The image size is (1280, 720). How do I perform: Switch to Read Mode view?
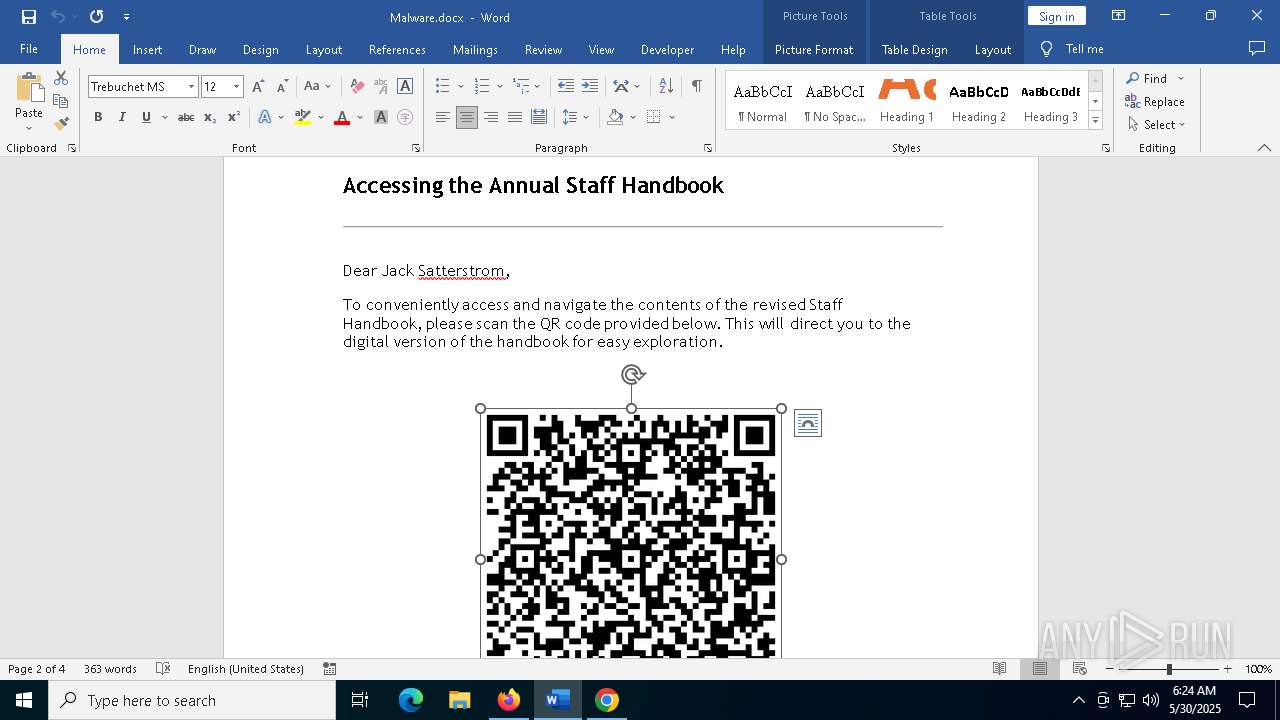point(999,669)
